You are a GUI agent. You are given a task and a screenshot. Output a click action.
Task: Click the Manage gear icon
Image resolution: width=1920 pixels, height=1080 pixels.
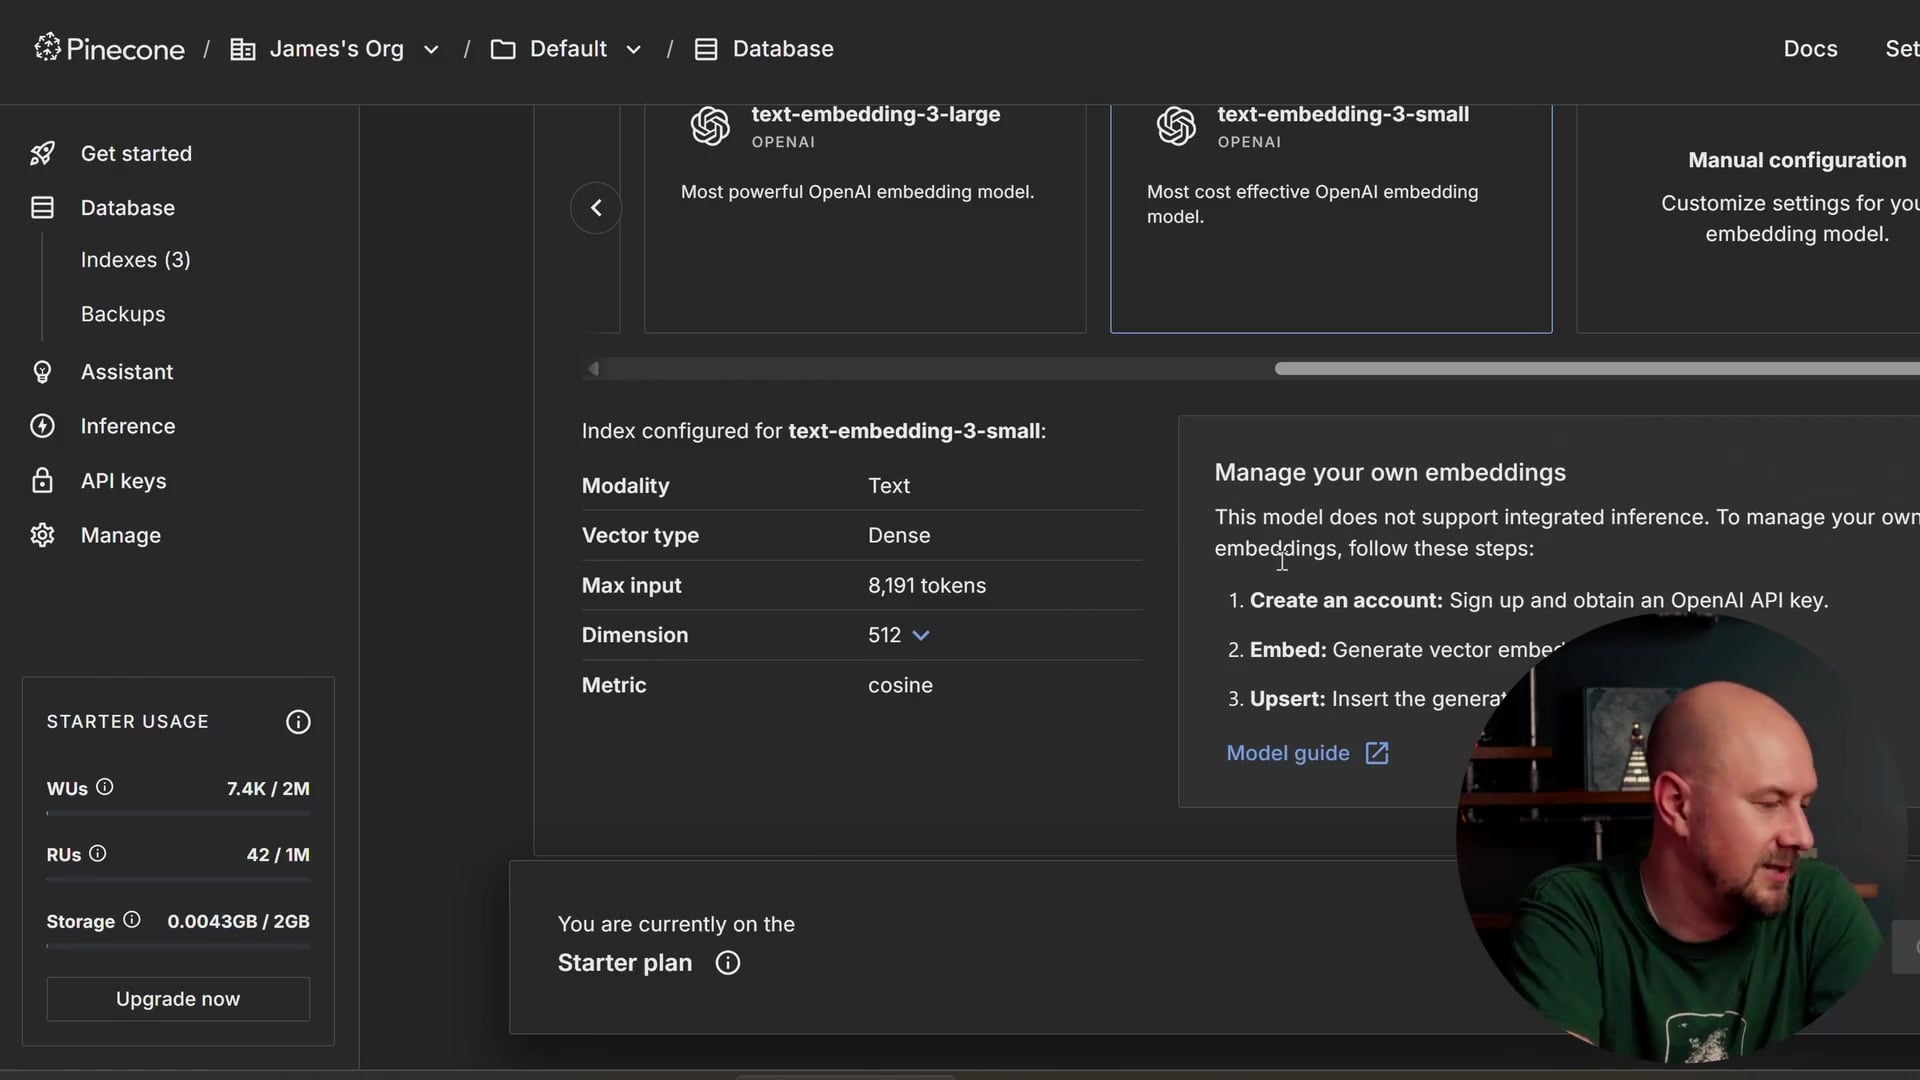tap(42, 535)
